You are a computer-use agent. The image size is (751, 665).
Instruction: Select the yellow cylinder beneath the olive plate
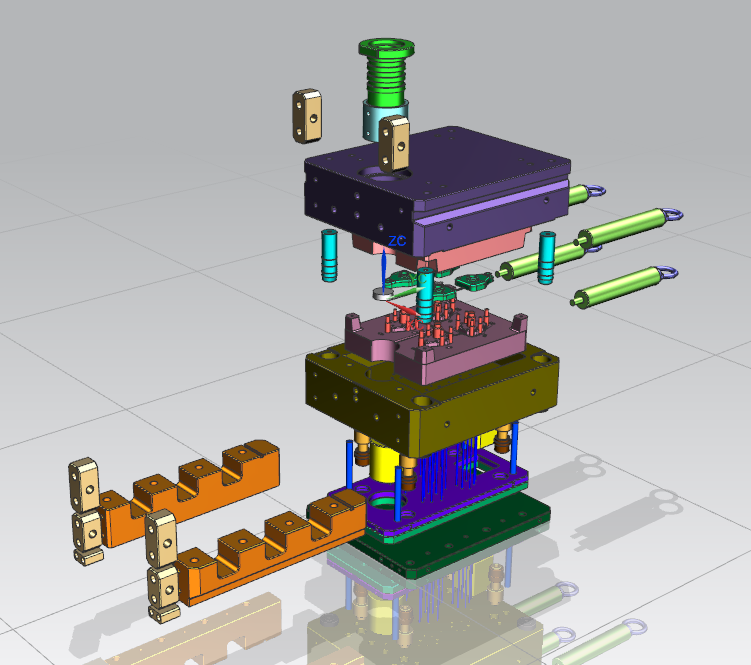(383, 464)
